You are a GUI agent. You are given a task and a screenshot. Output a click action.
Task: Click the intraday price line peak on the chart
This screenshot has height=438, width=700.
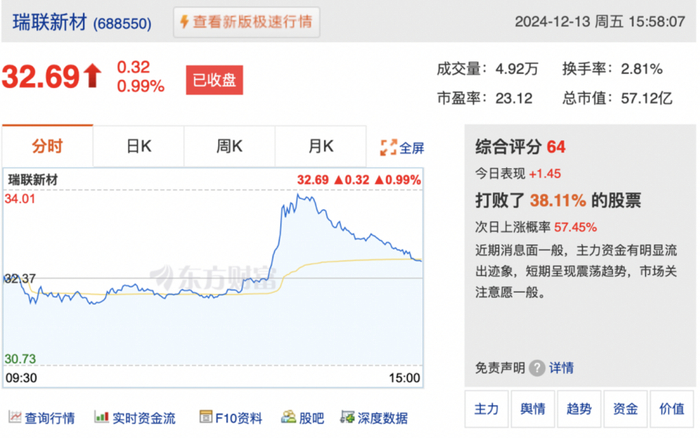[298, 195]
